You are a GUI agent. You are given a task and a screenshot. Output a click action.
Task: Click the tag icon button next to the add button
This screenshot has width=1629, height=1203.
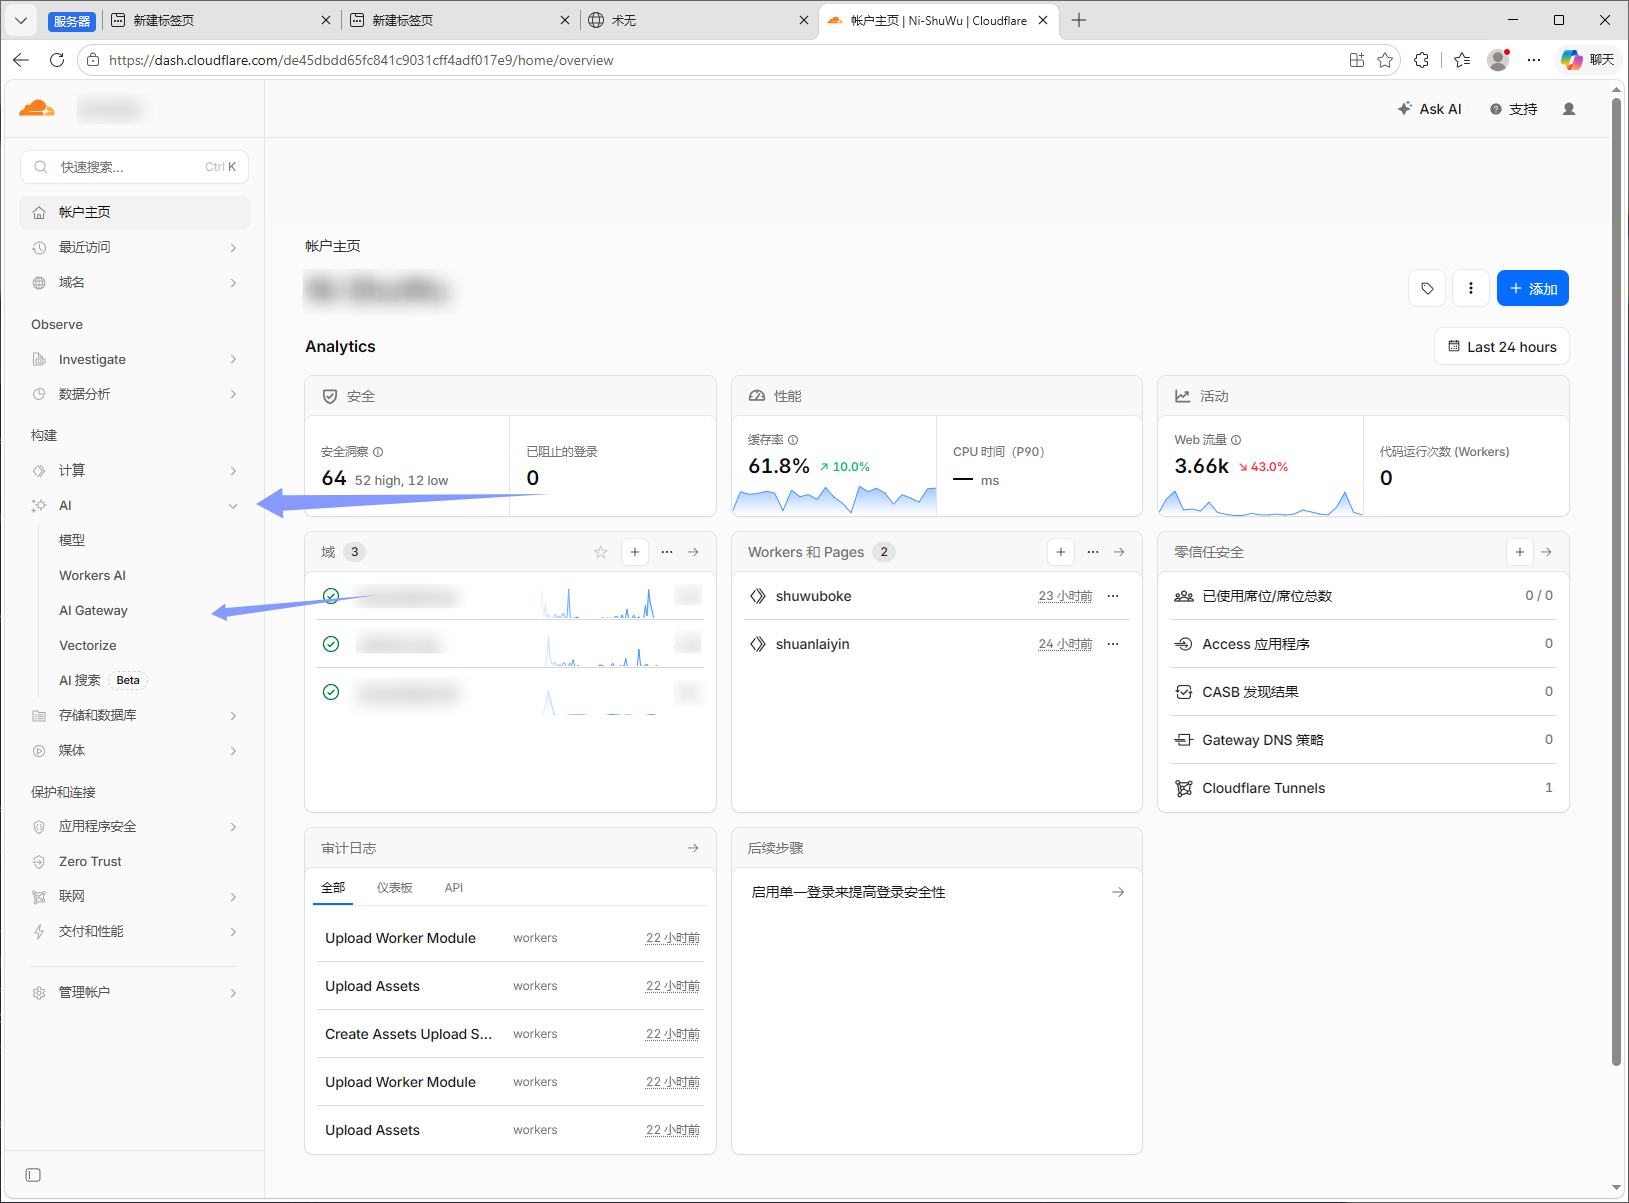point(1427,288)
